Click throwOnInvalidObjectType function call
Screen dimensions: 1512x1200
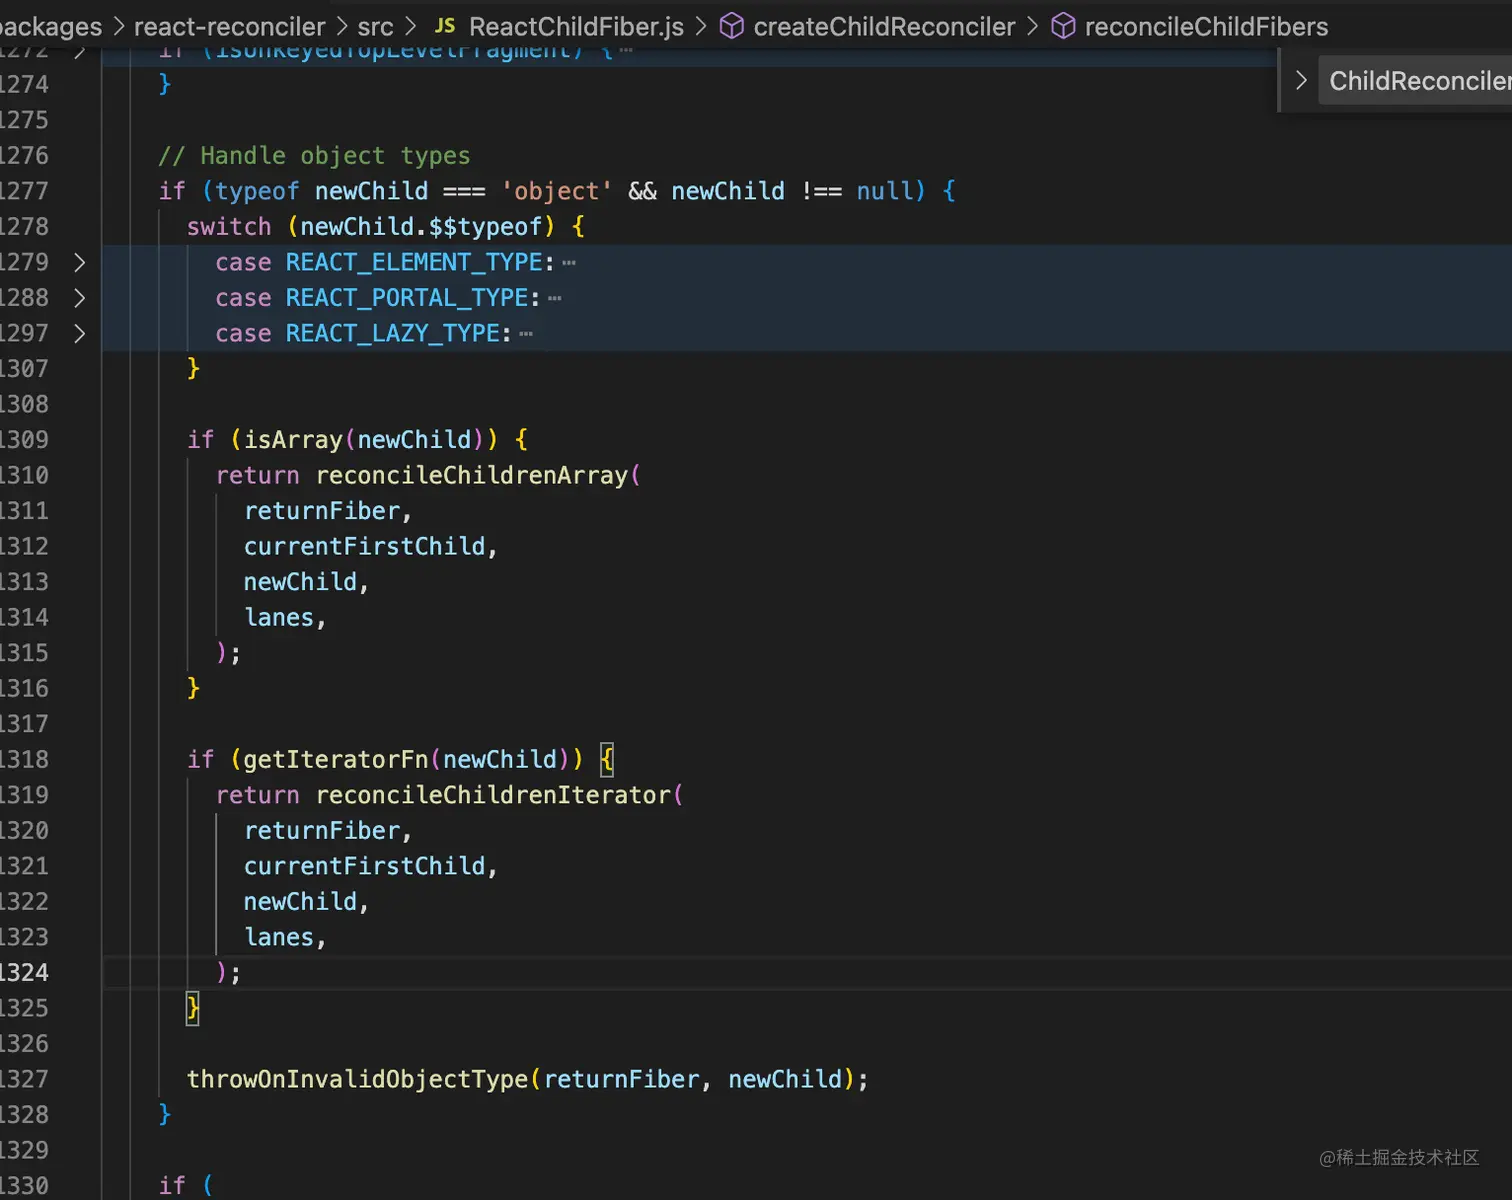[x=358, y=1080]
